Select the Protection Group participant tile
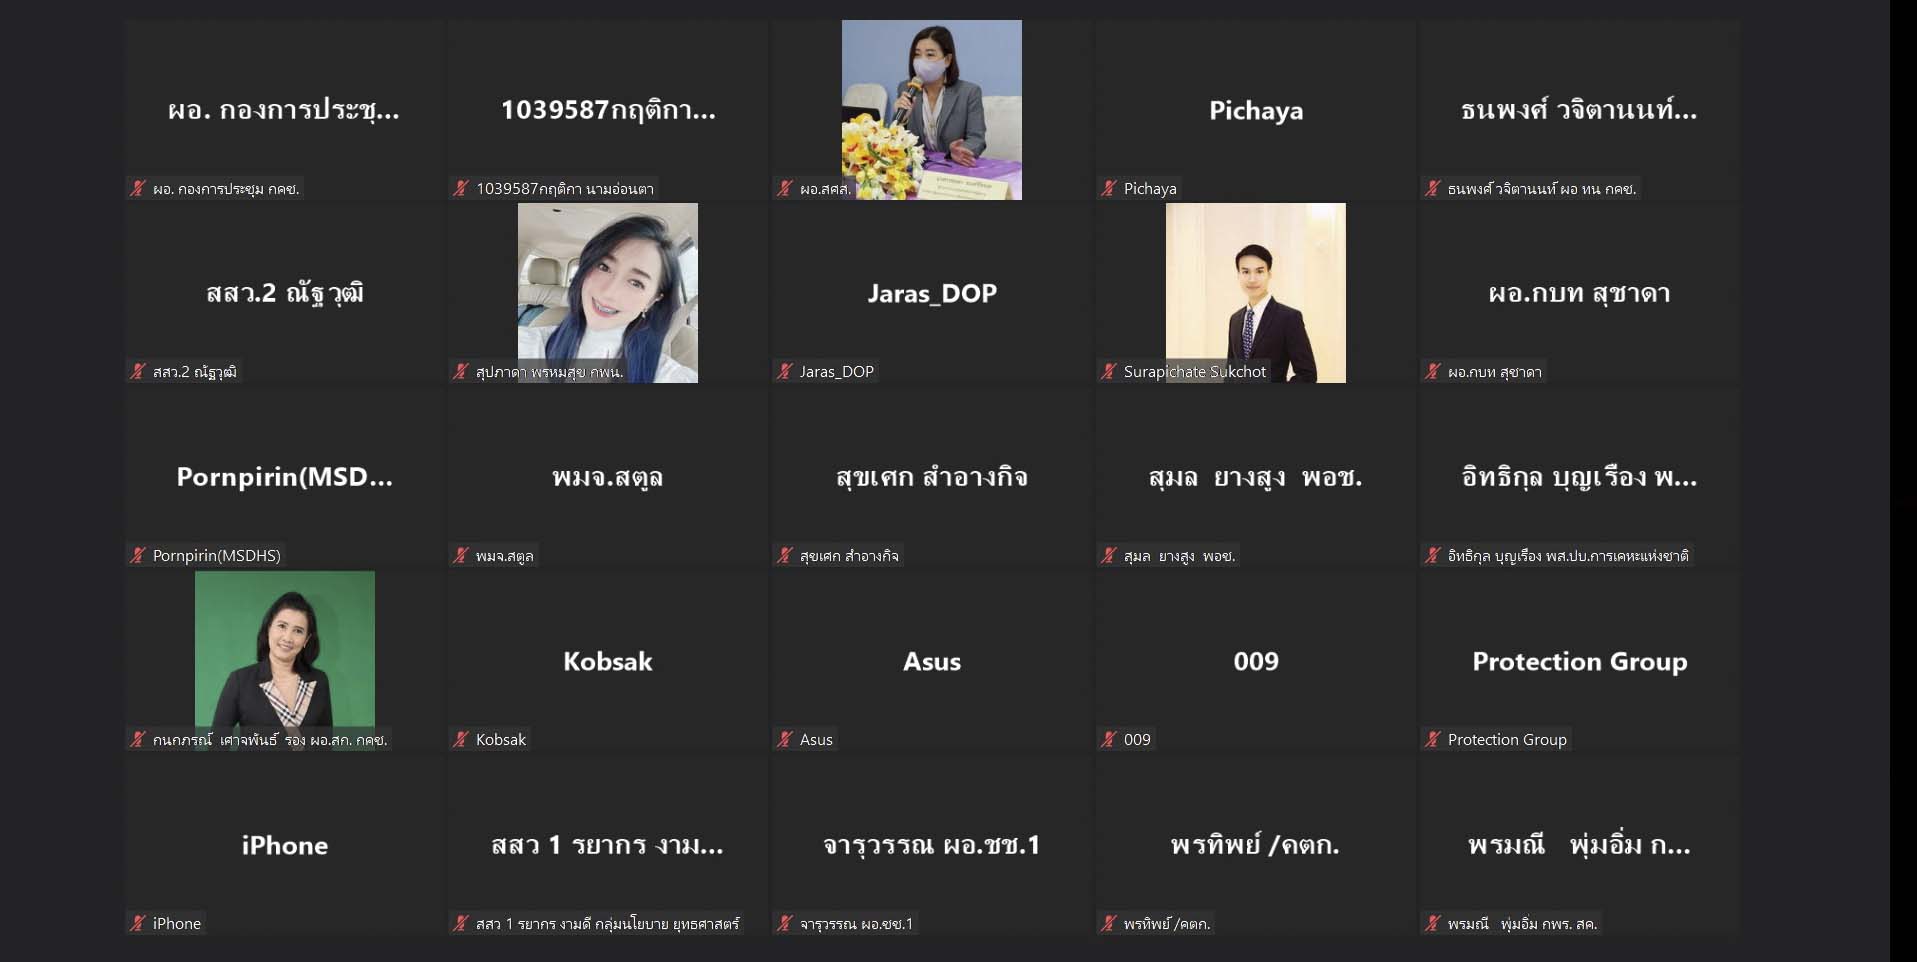The width and height of the screenshot is (1917, 962). [1580, 661]
